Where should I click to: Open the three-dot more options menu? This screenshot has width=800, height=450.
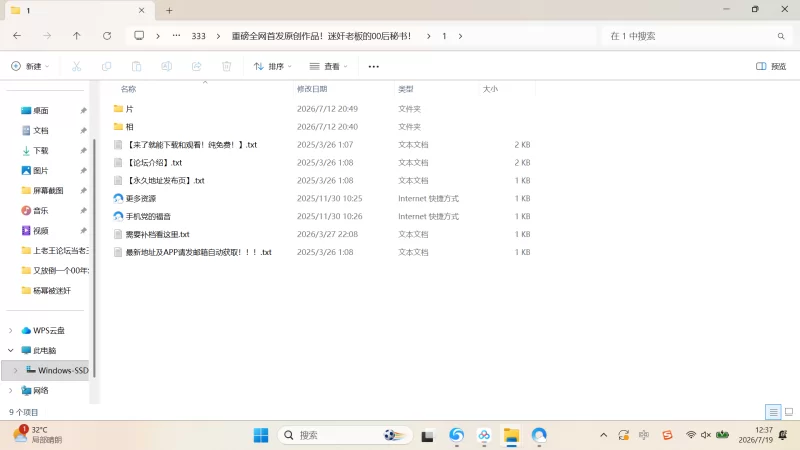[373, 66]
